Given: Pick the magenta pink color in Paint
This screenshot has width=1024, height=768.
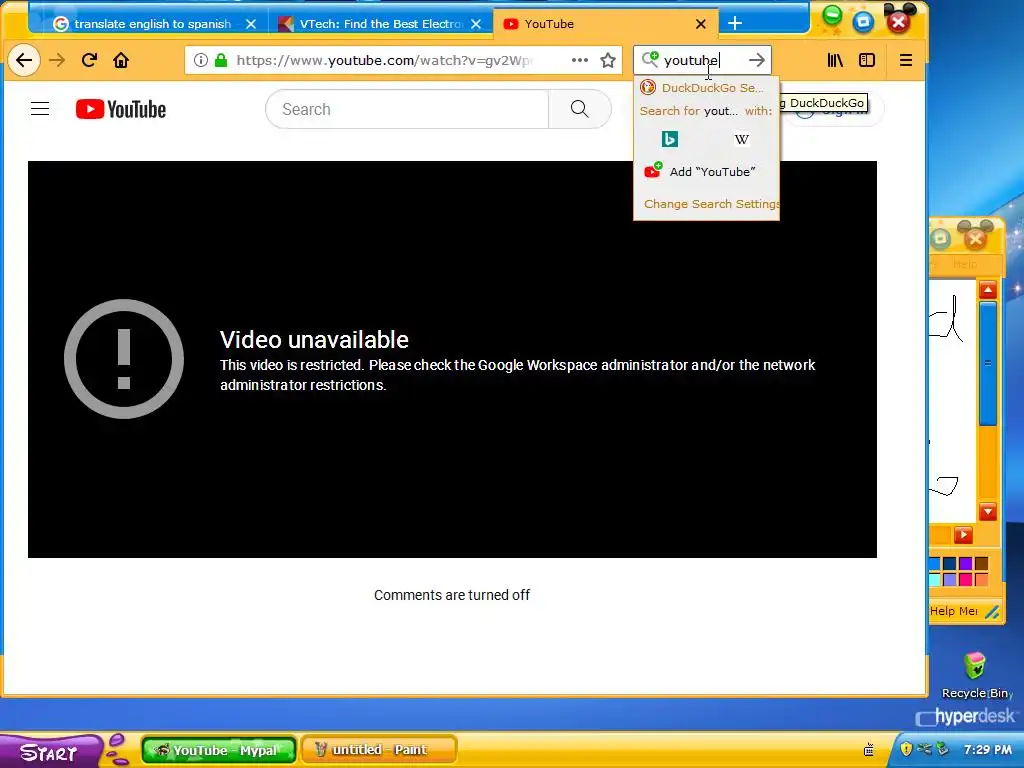Looking at the screenshot, I should click(x=965, y=579).
